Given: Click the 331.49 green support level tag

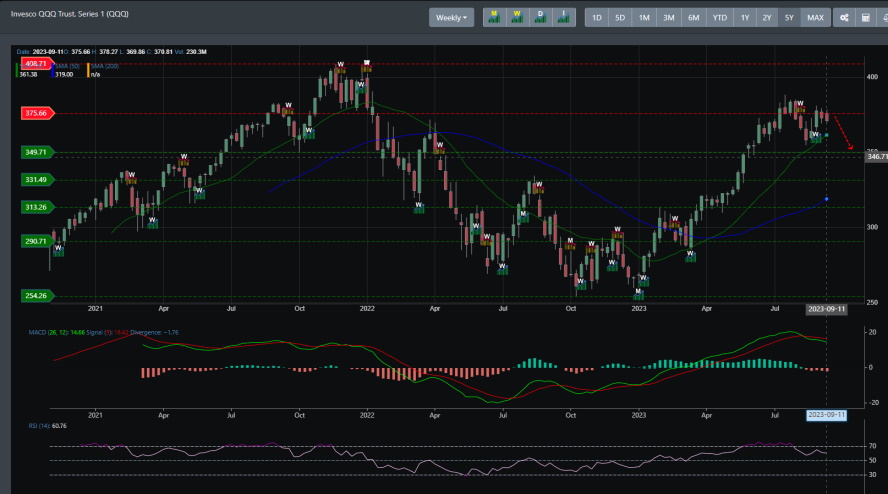Looking at the screenshot, I should tap(37, 180).
